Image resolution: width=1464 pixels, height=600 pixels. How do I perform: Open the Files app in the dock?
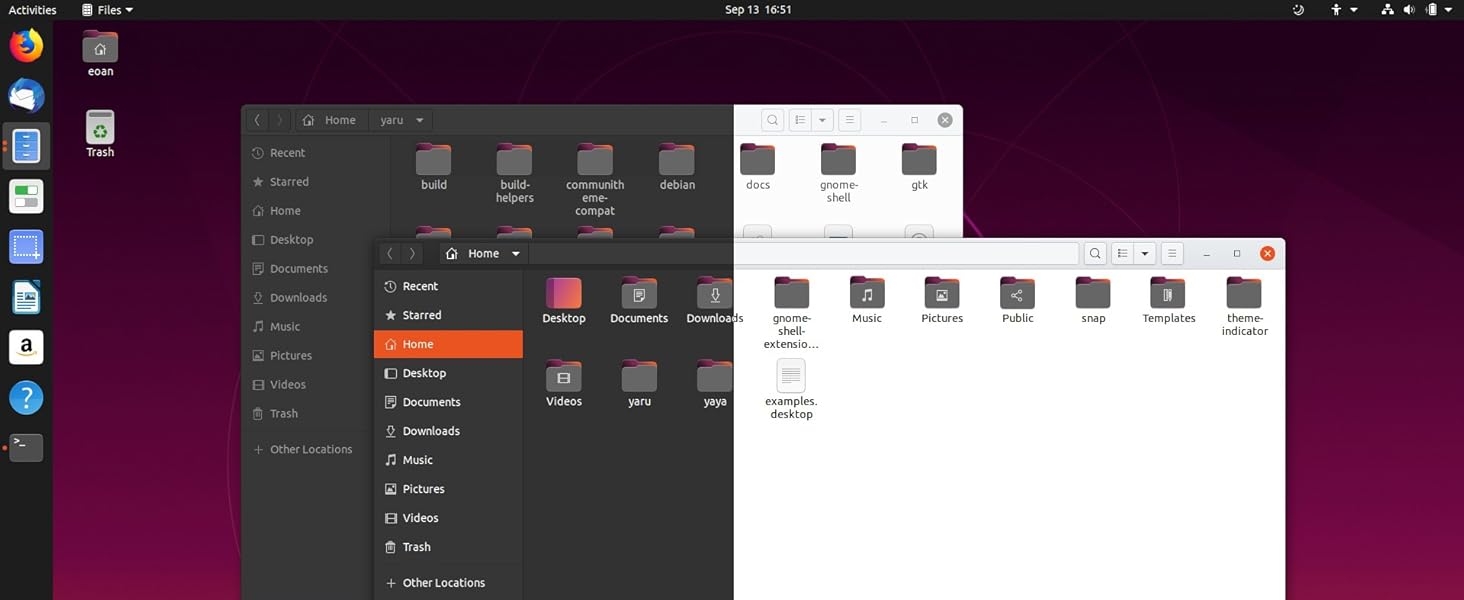(x=26, y=146)
